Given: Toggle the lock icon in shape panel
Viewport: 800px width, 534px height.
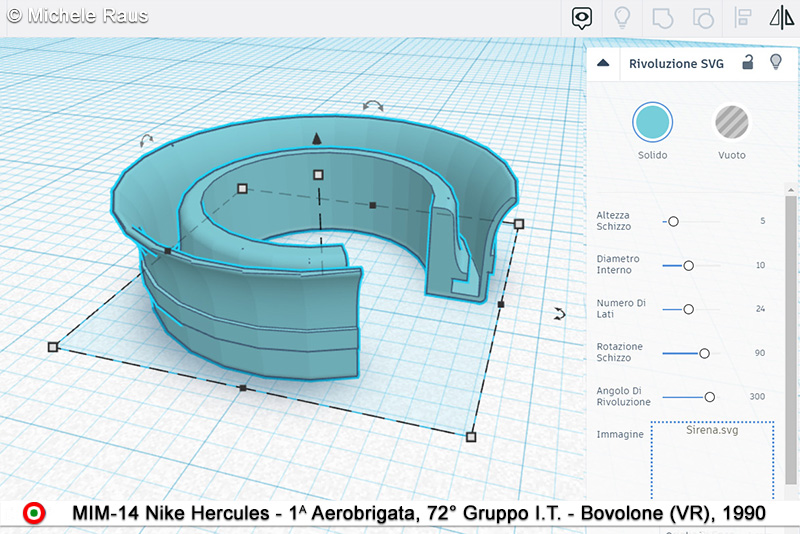Looking at the screenshot, I should 747,62.
